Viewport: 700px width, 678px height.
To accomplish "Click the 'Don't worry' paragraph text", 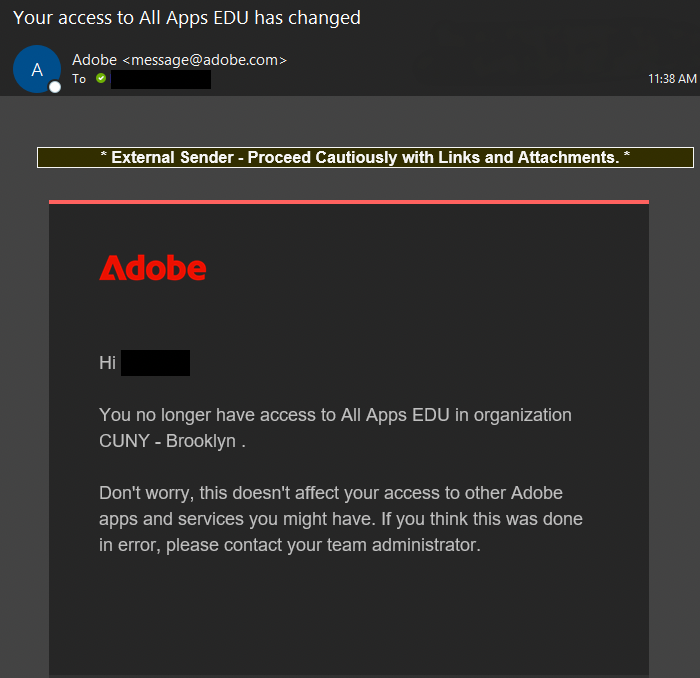I will (x=330, y=493).
